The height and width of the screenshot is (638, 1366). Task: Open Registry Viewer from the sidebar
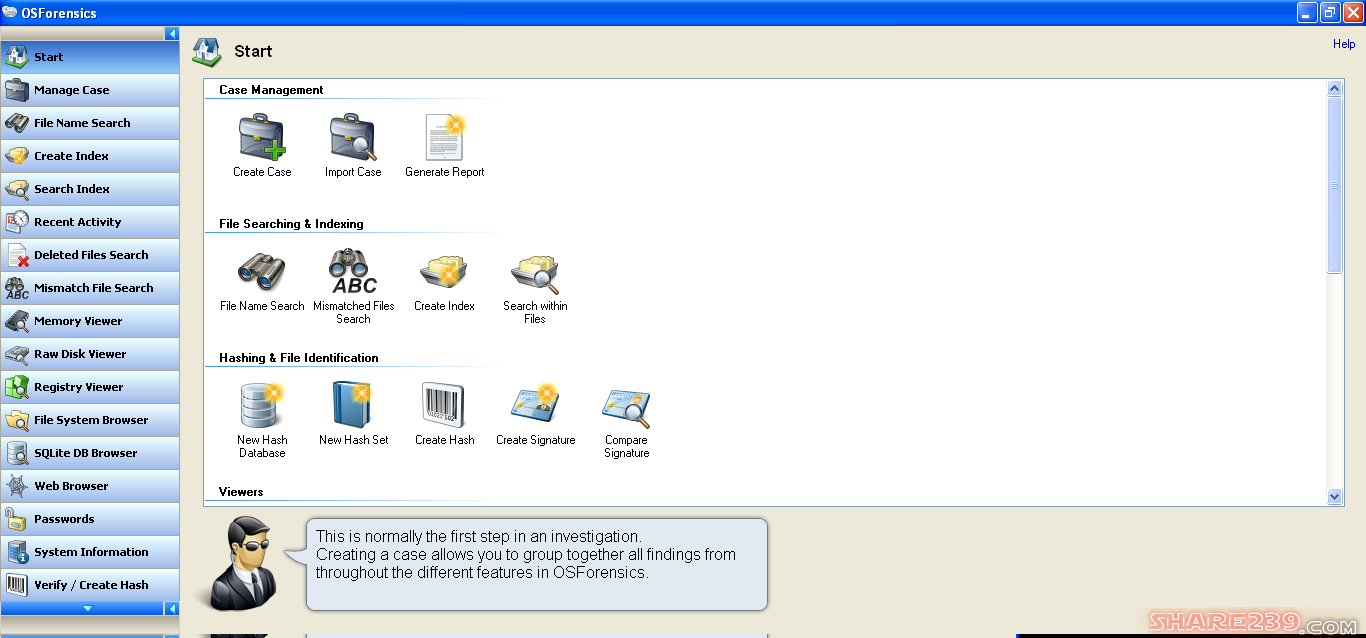[90, 387]
